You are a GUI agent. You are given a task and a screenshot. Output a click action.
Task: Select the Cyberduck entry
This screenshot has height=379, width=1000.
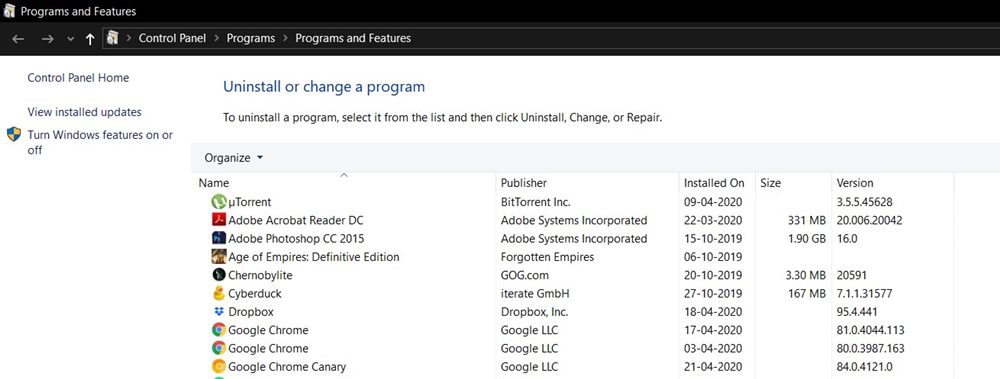(254, 294)
